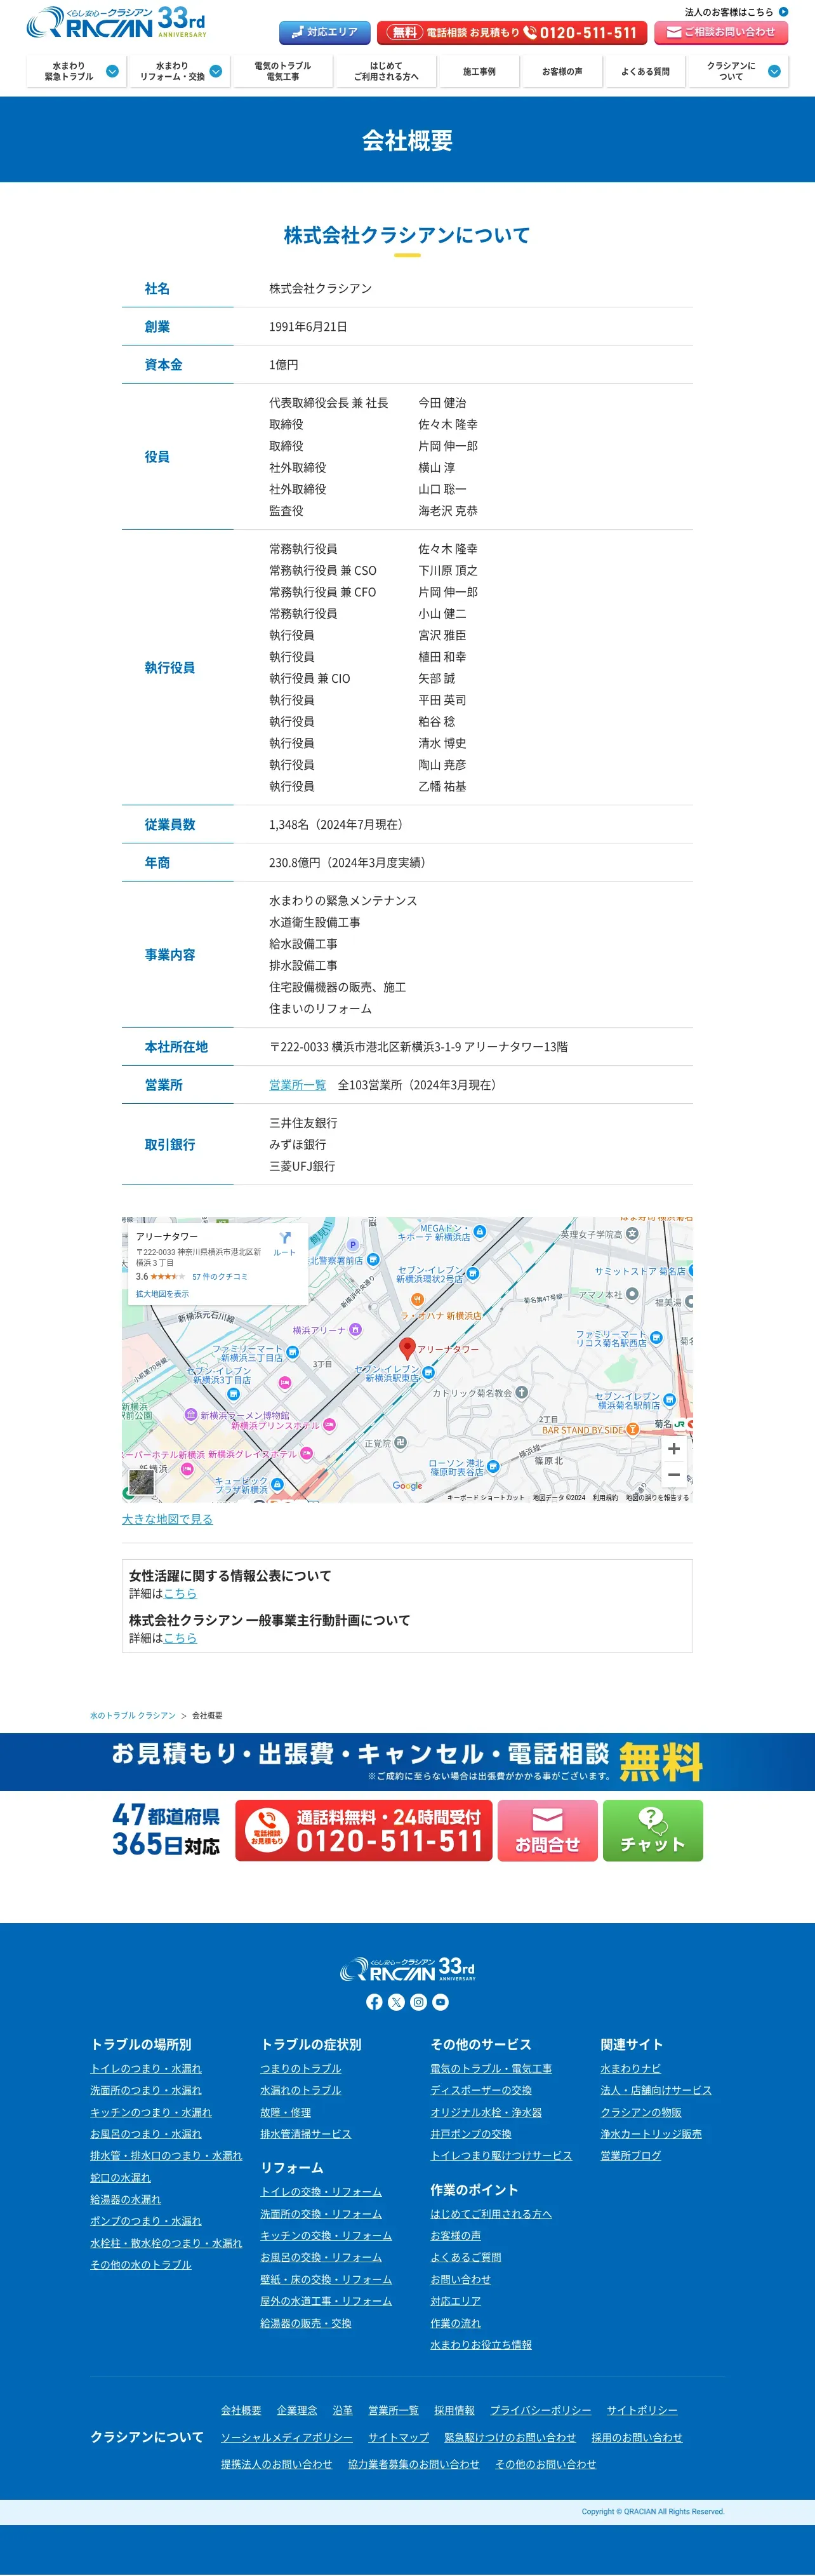Open the 電気のトラブル 電気工事 menu item
This screenshot has height=2576, width=815.
282,71
